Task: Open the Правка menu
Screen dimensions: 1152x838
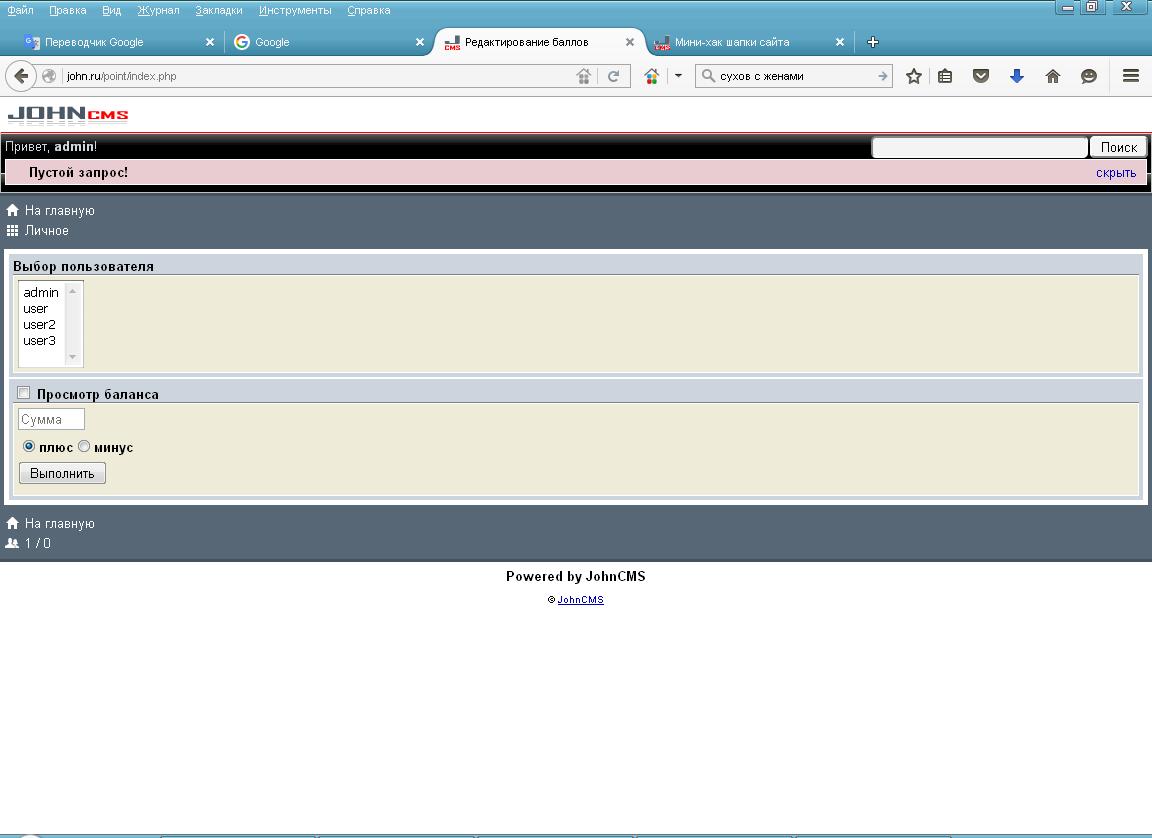Action: point(68,10)
